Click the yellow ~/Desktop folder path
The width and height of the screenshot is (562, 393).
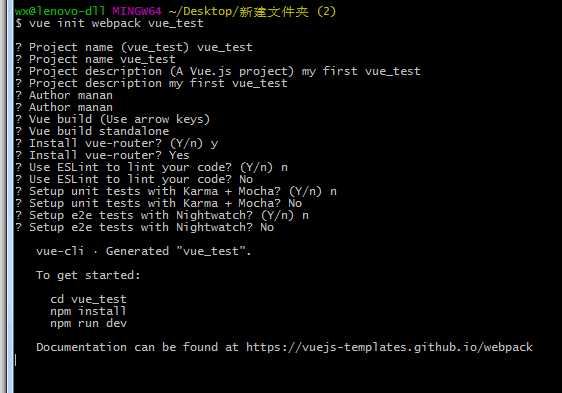coord(252,11)
